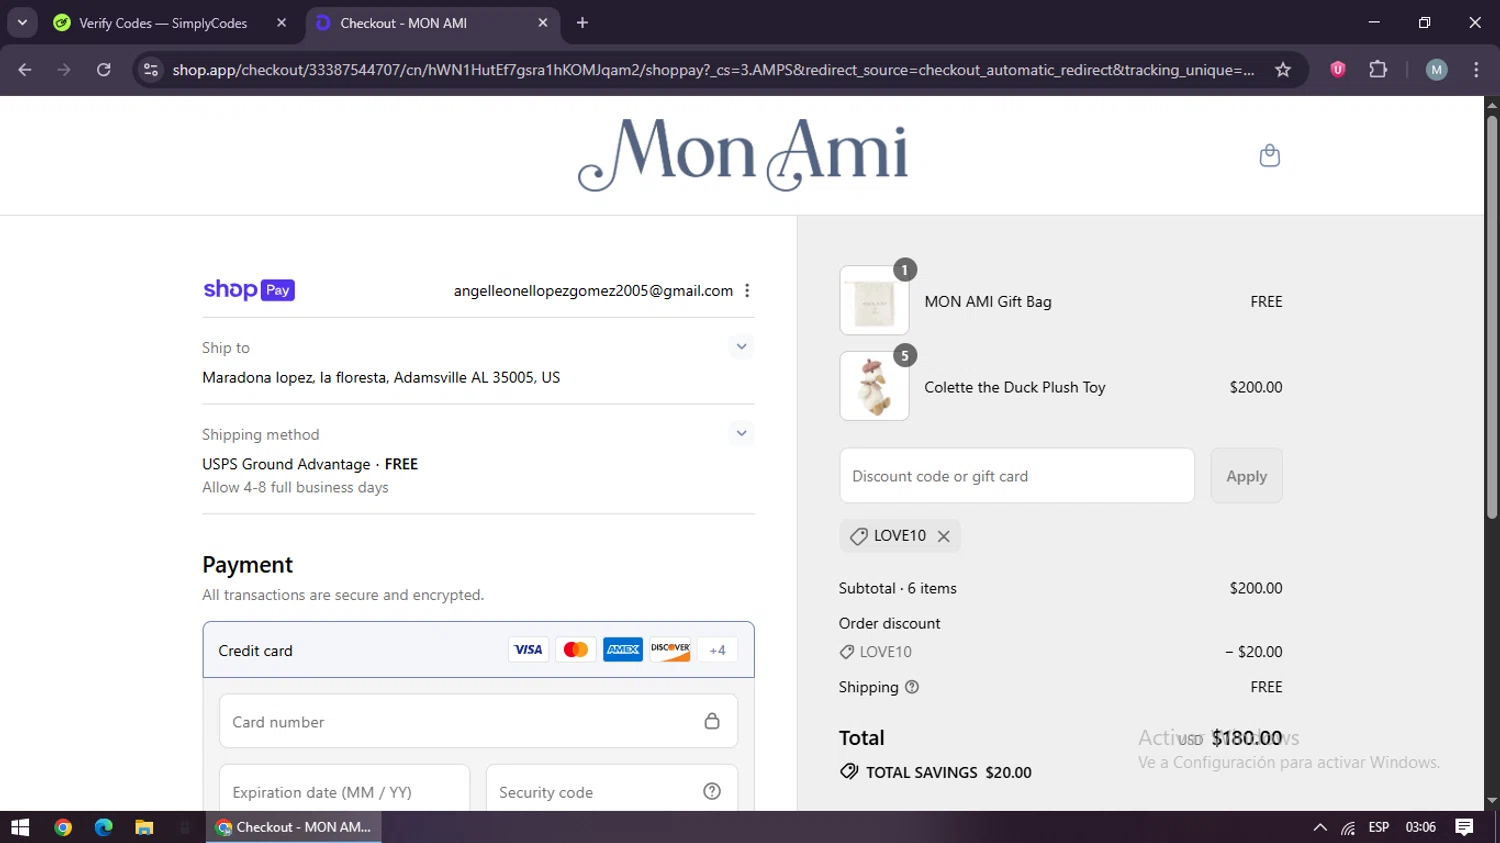Click the Visa card icon
Image resolution: width=1500 pixels, height=843 pixels.
(x=528, y=650)
